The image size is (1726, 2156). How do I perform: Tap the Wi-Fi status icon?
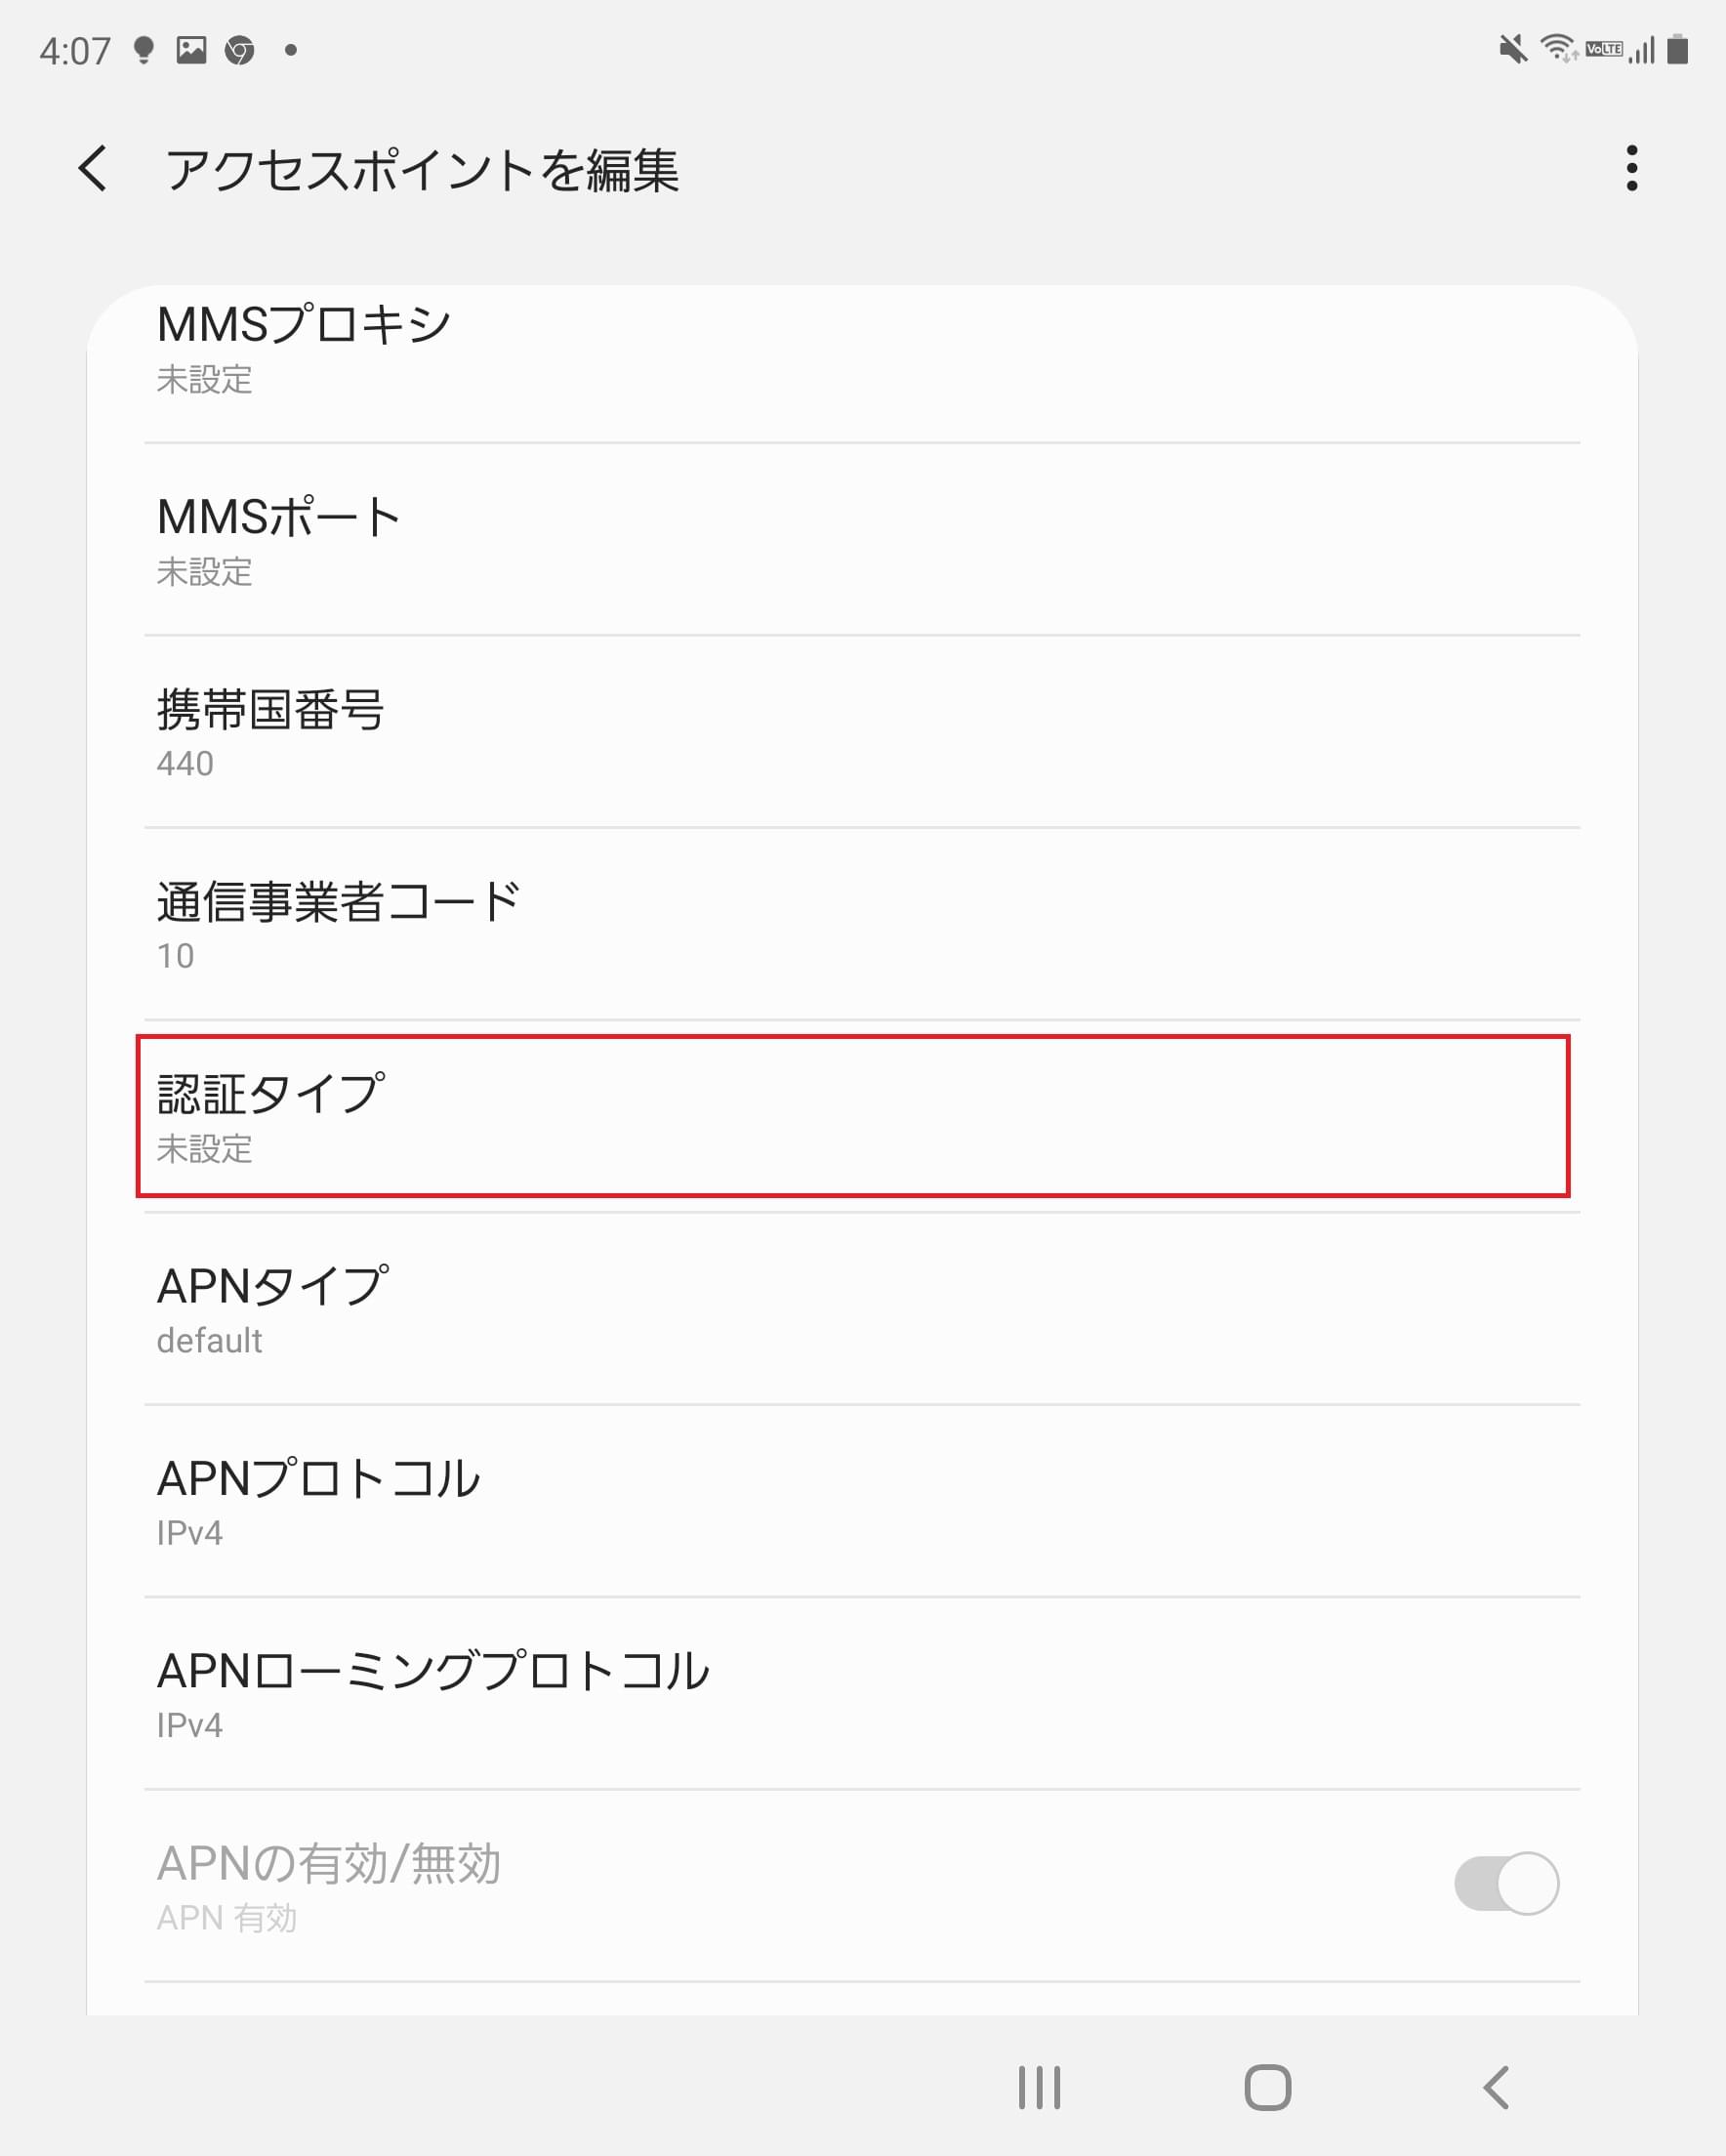pos(1558,48)
